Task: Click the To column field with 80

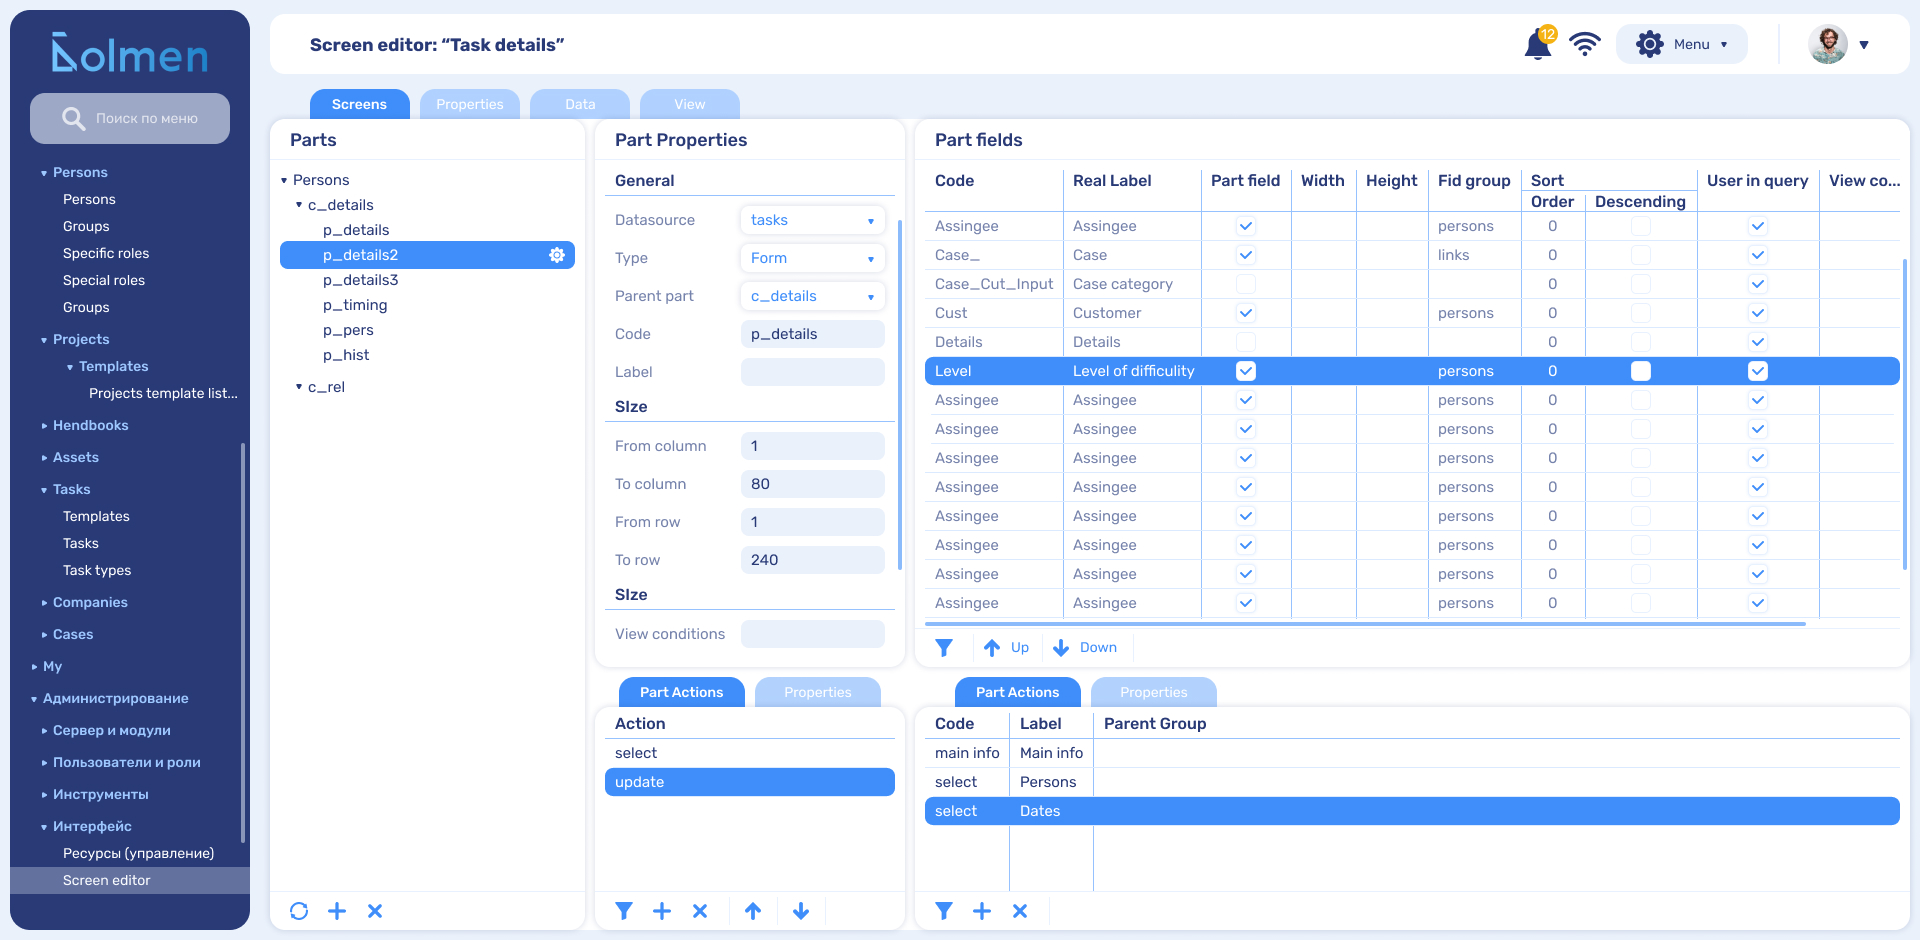Action: click(x=812, y=484)
